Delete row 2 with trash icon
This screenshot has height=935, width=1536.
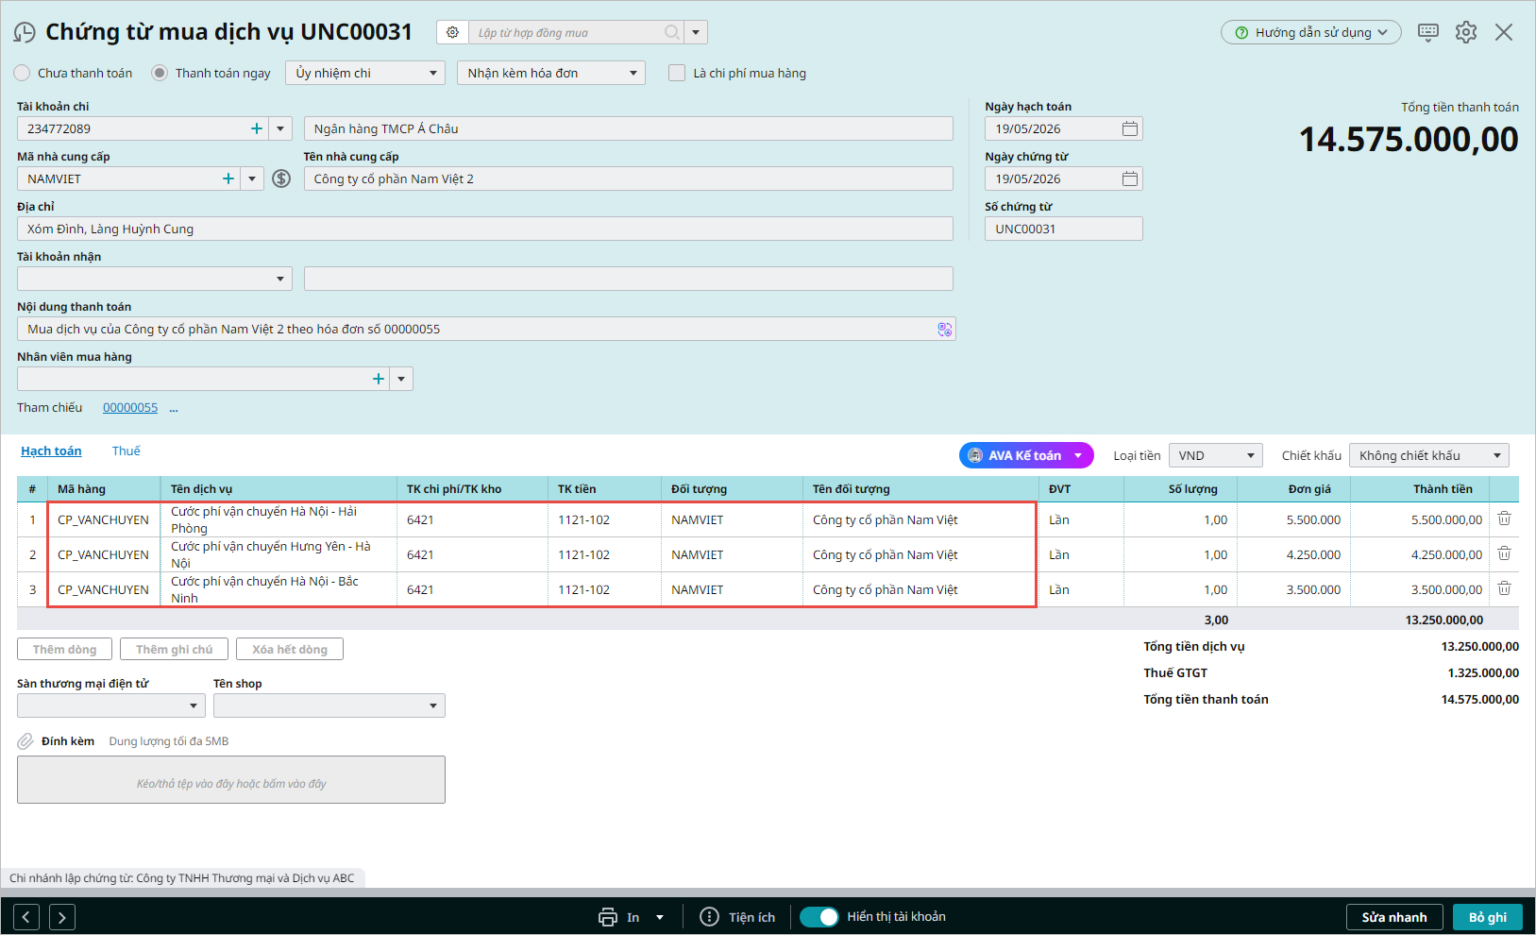[1504, 553]
